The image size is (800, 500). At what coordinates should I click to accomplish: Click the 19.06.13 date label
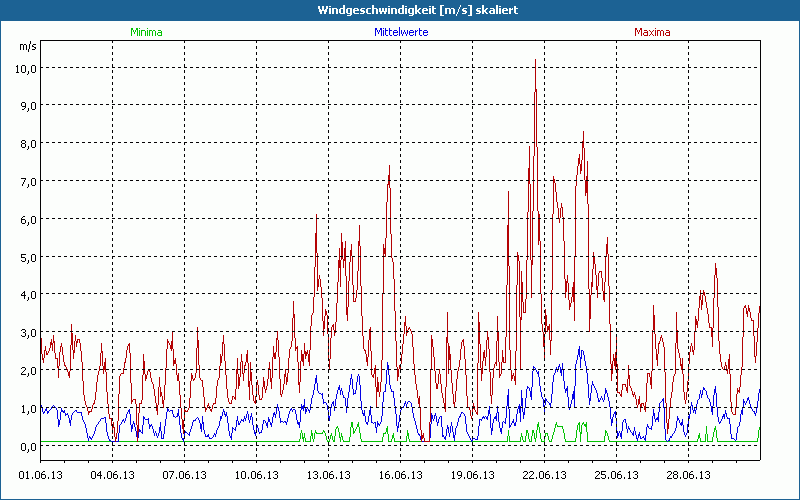coord(473,475)
